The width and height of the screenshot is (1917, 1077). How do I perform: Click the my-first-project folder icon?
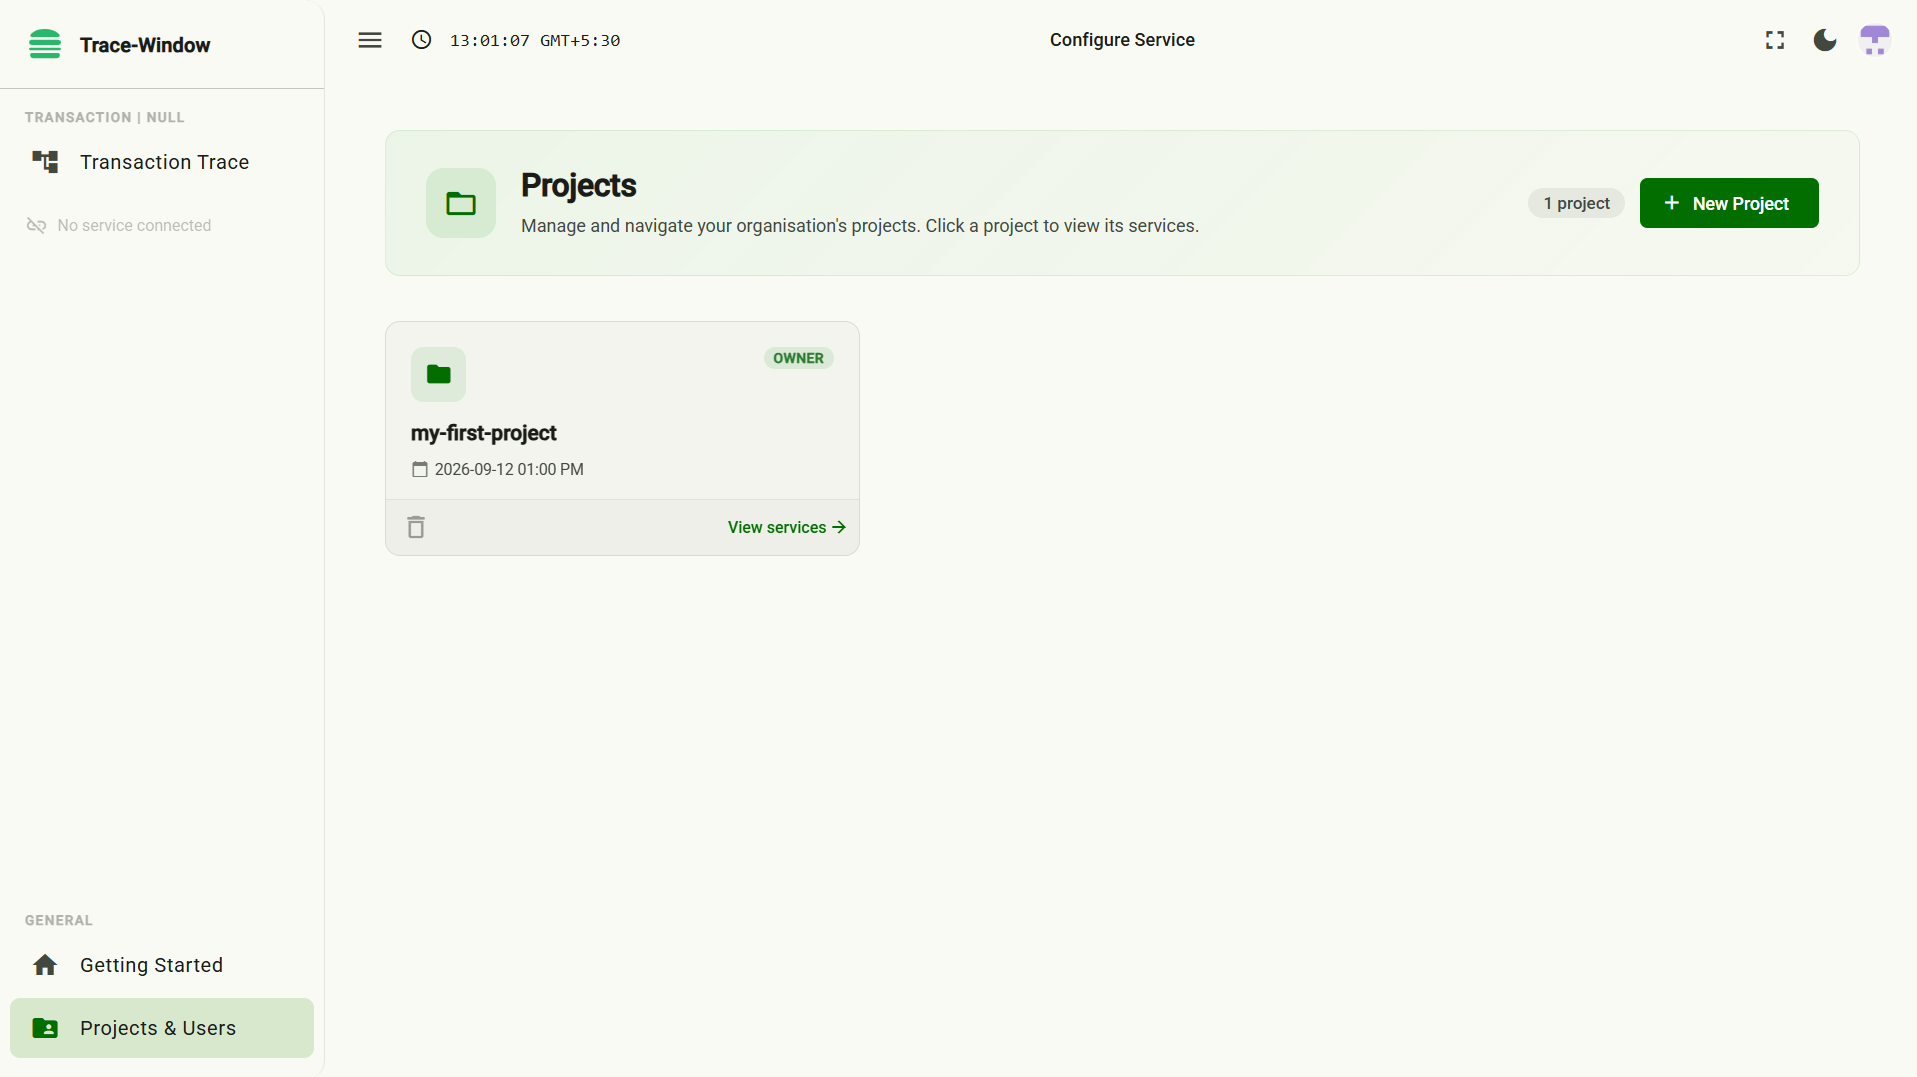[438, 374]
